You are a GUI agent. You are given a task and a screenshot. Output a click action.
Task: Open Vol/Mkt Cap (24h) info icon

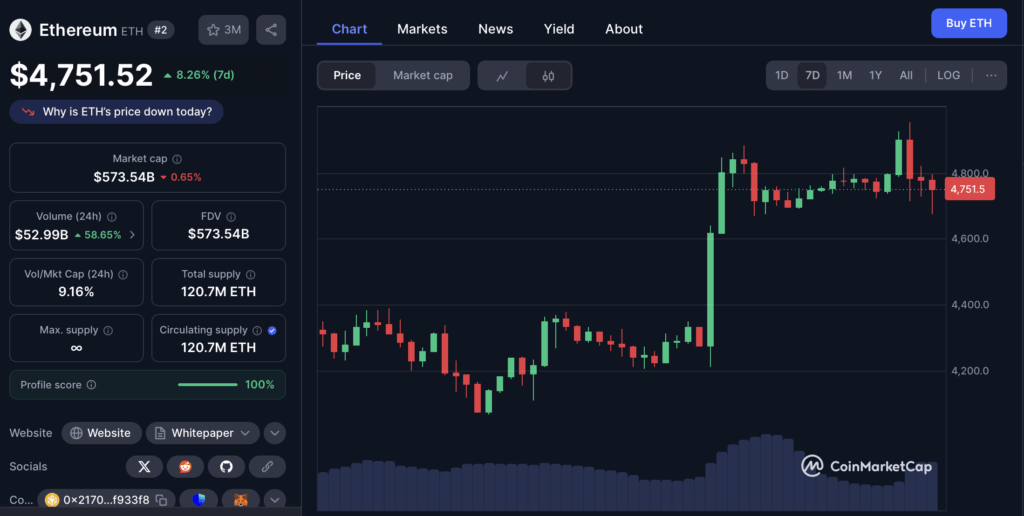(123, 274)
